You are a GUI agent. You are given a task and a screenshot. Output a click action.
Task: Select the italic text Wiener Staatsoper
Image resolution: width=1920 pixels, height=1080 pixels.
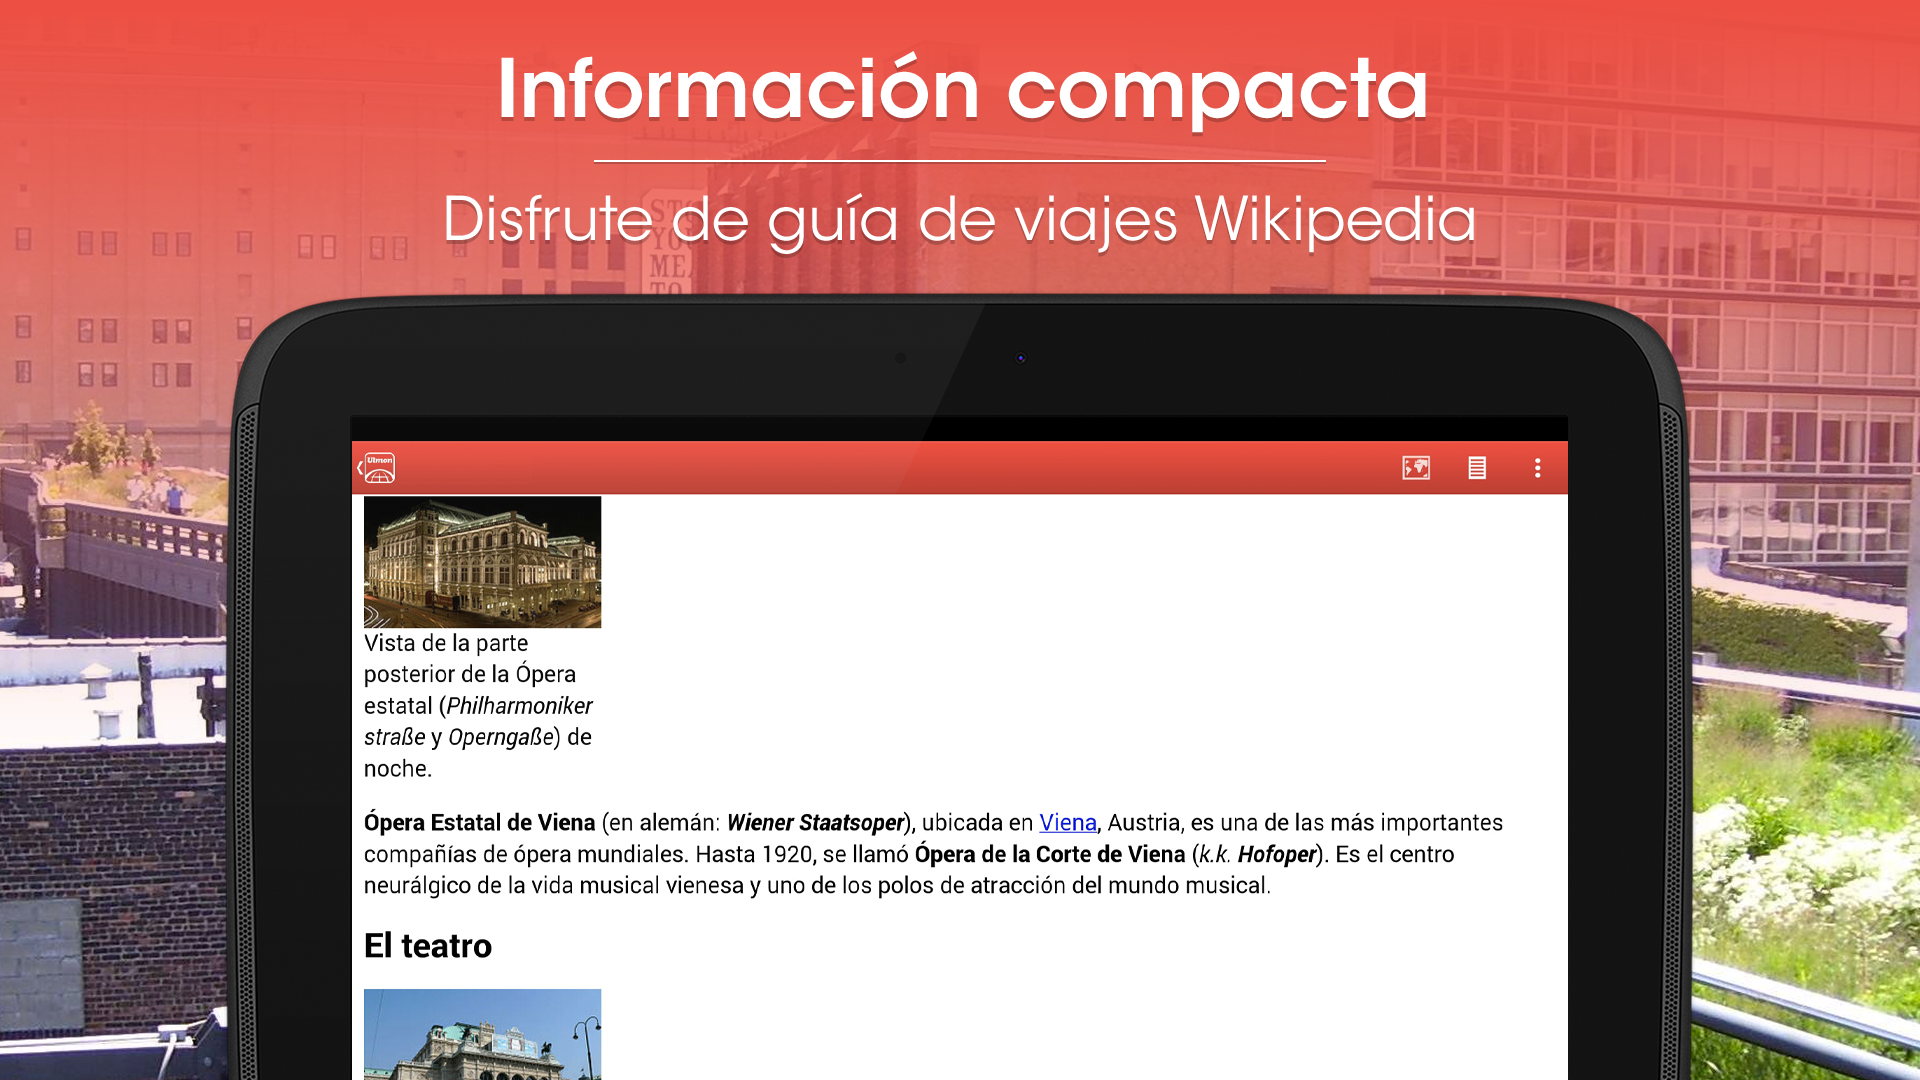(x=815, y=822)
